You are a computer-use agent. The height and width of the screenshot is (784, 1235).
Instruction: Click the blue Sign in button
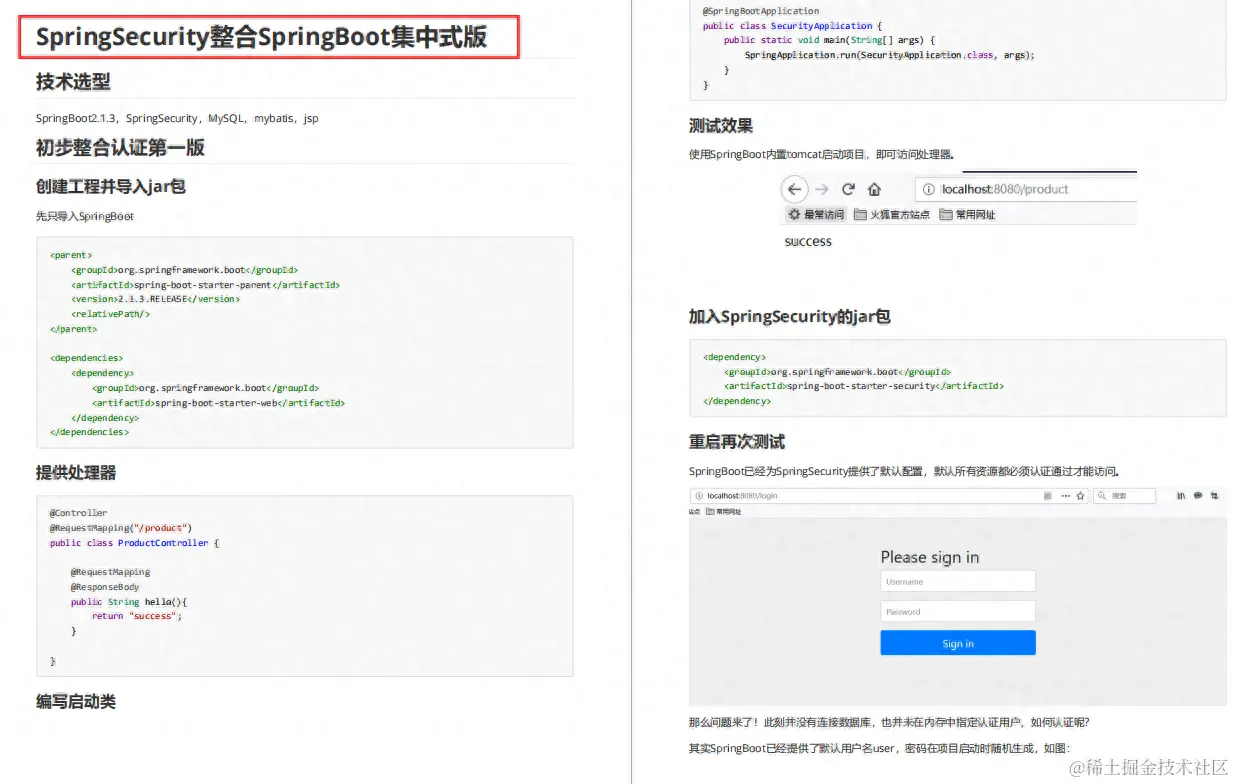pyautogui.click(x=958, y=643)
